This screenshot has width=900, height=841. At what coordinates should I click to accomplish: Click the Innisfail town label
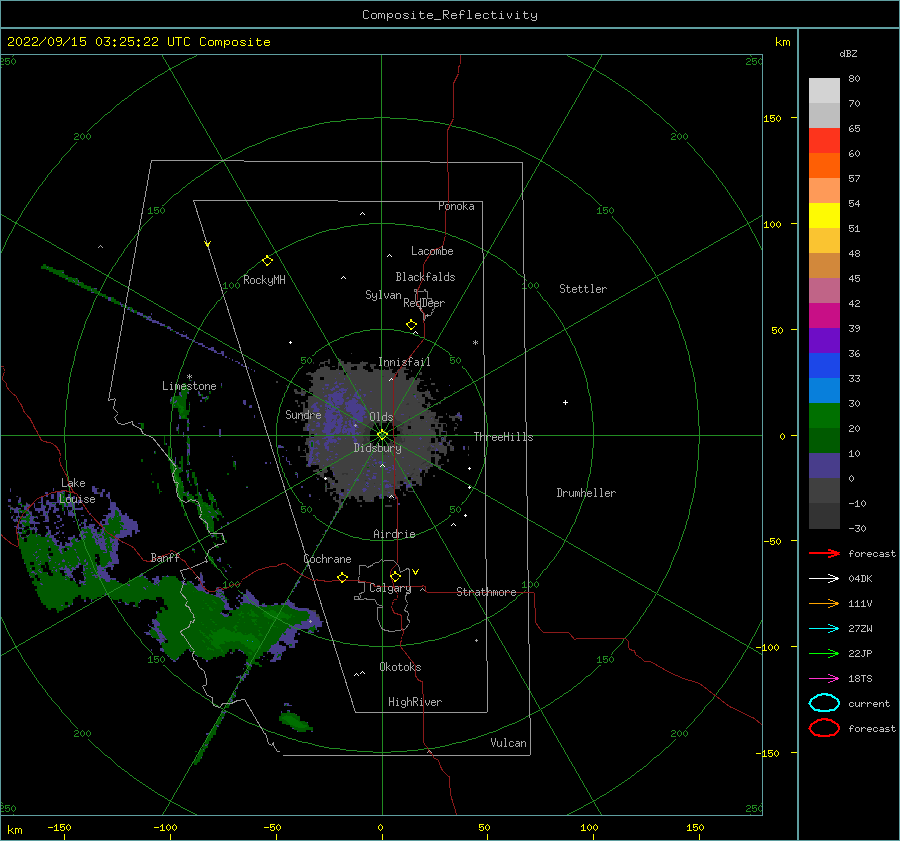click(404, 362)
